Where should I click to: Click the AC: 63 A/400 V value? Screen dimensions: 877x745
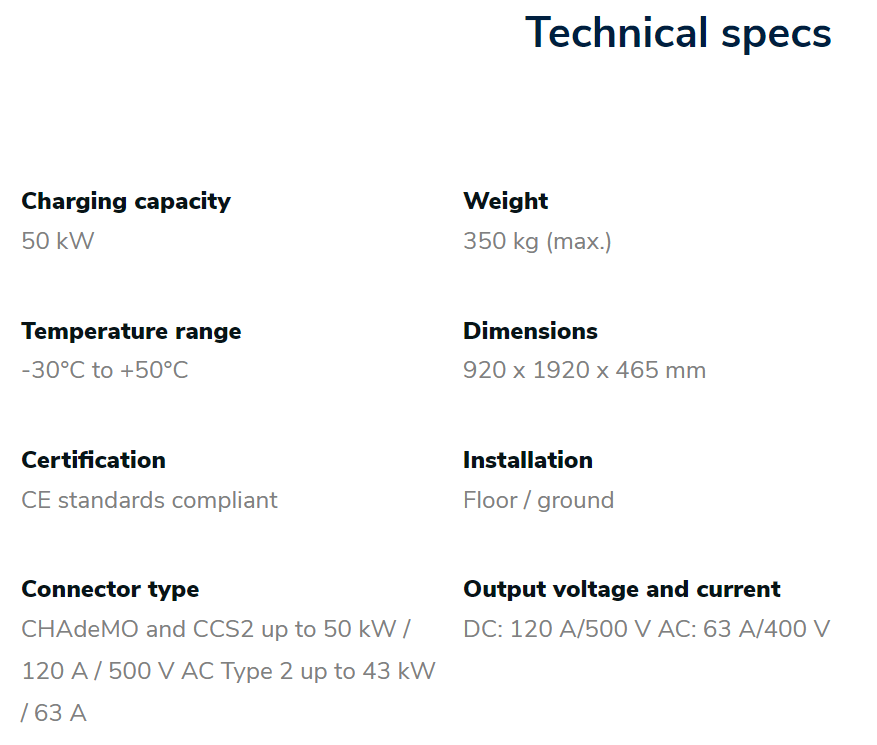[744, 629]
